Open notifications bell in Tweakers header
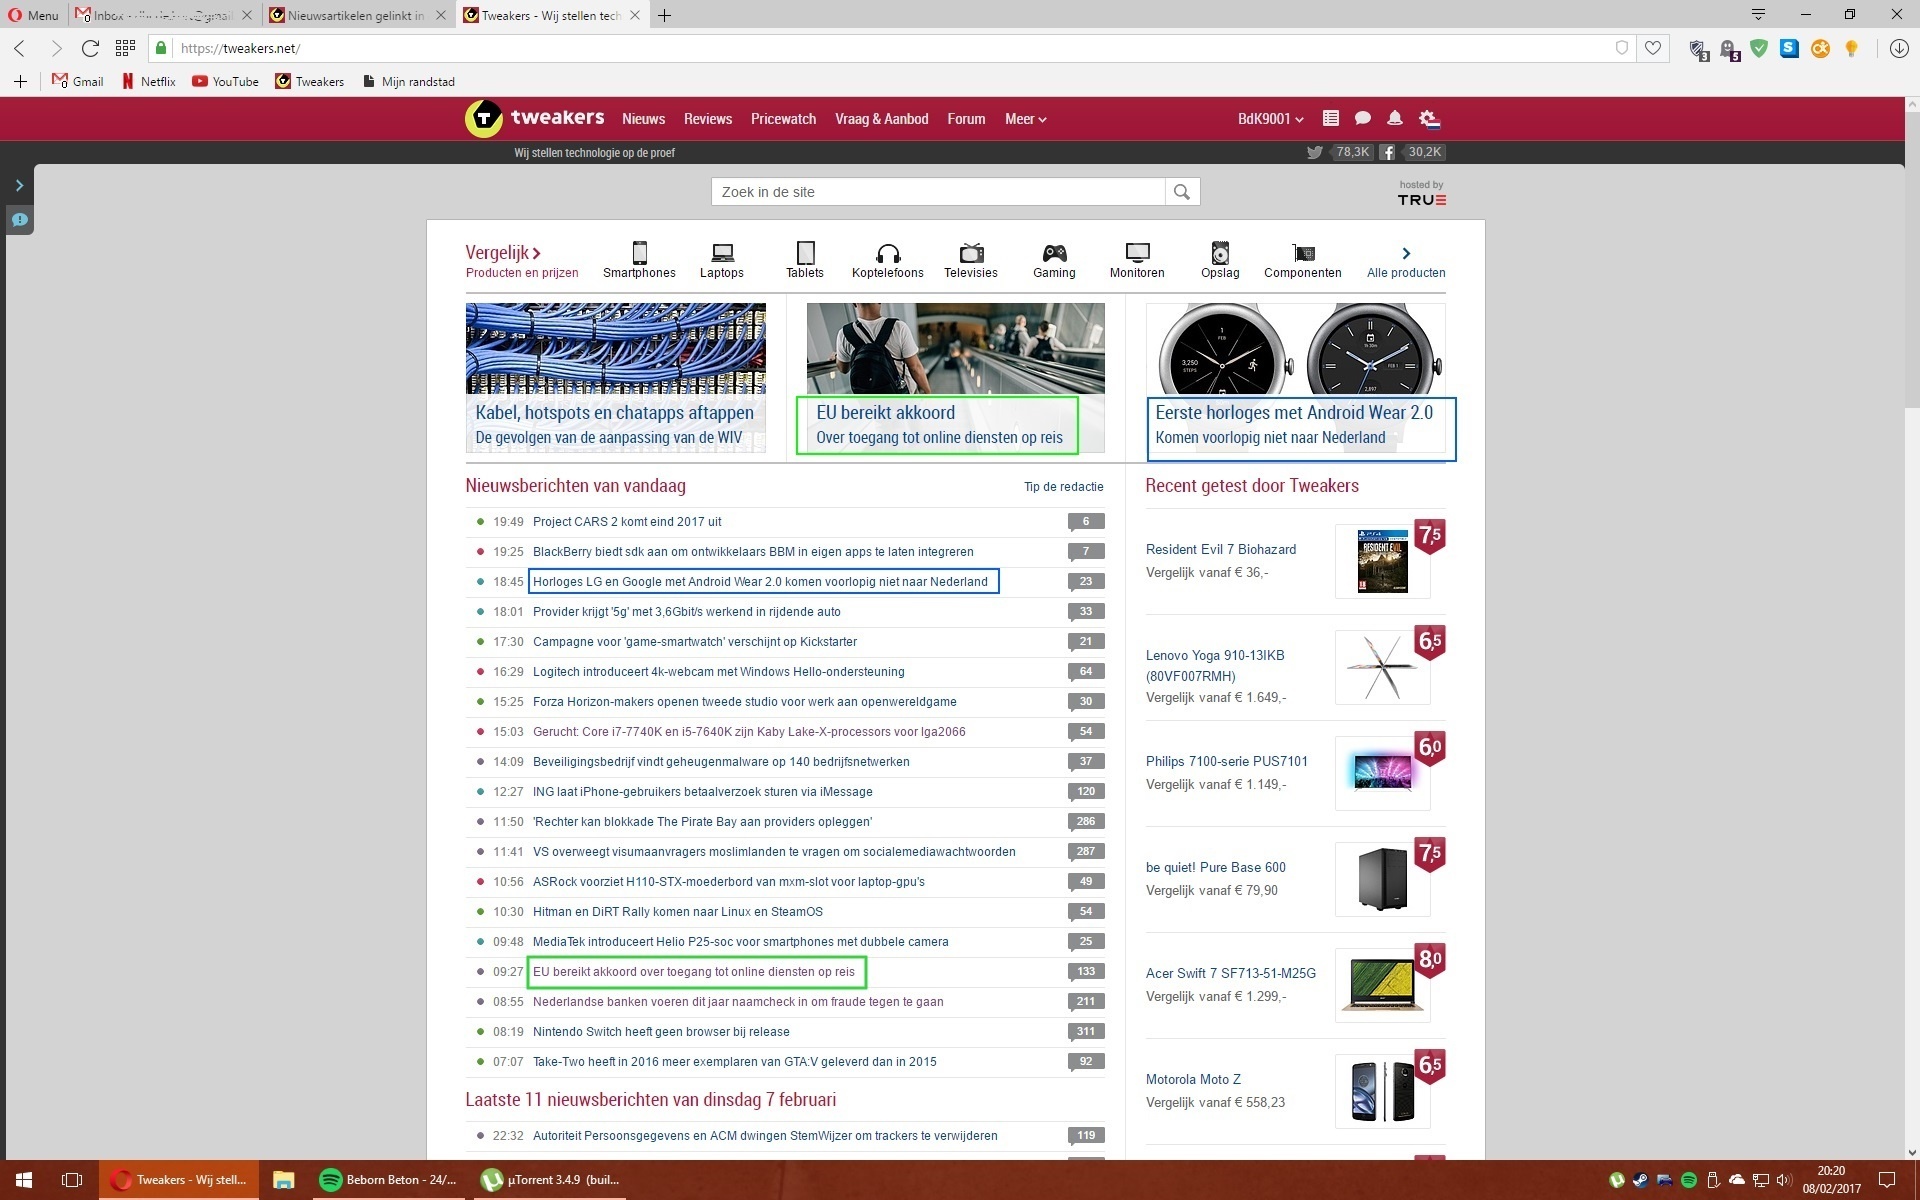This screenshot has width=1920, height=1200. 1394,118
